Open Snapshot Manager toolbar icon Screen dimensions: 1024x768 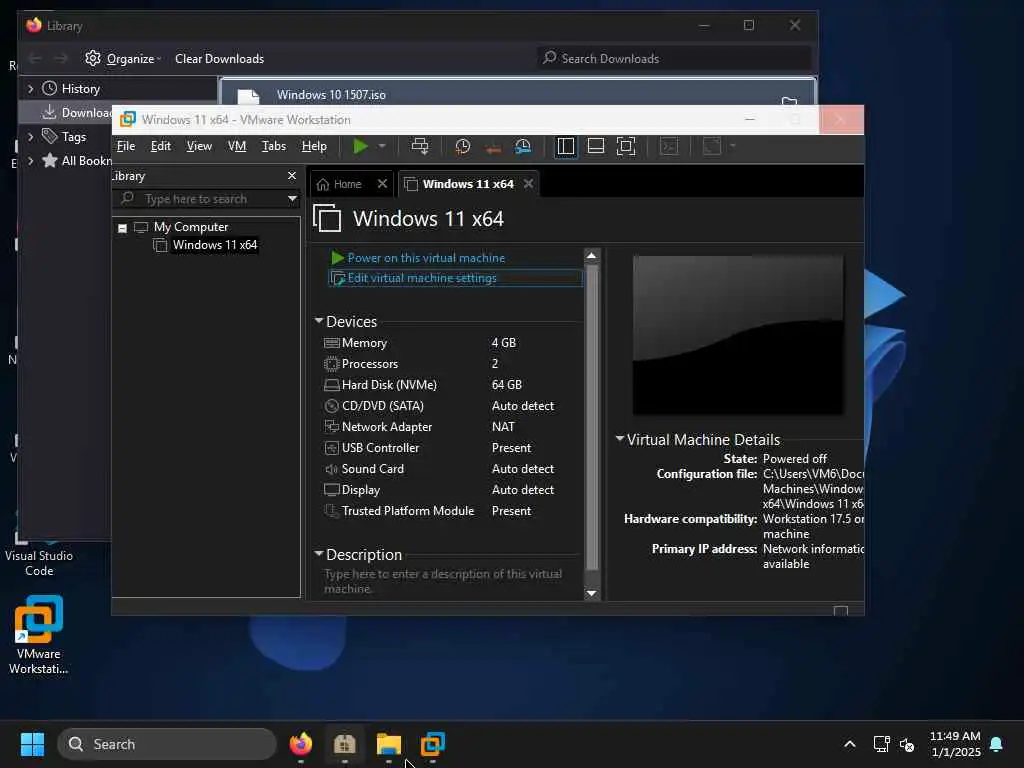[x=523, y=146]
